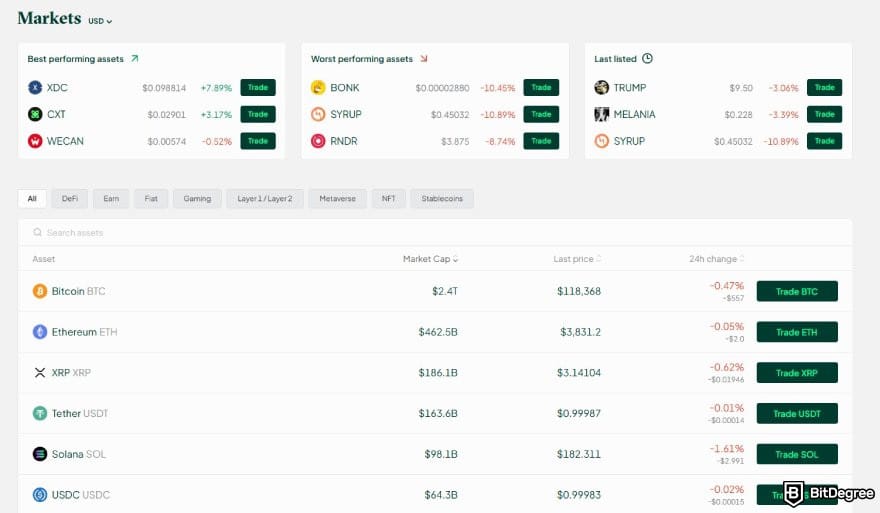Focus the Search assets field
This screenshot has height=513, width=880.
[435, 232]
